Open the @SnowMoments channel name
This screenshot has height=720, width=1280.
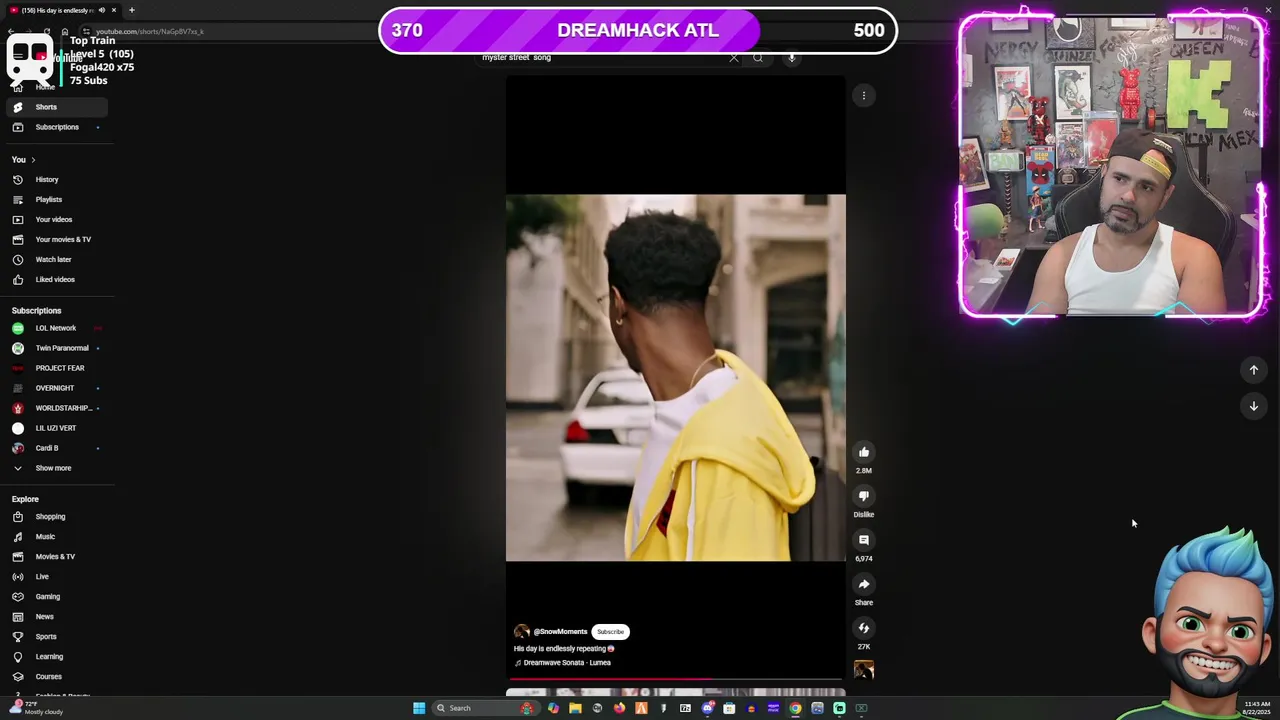click(560, 632)
